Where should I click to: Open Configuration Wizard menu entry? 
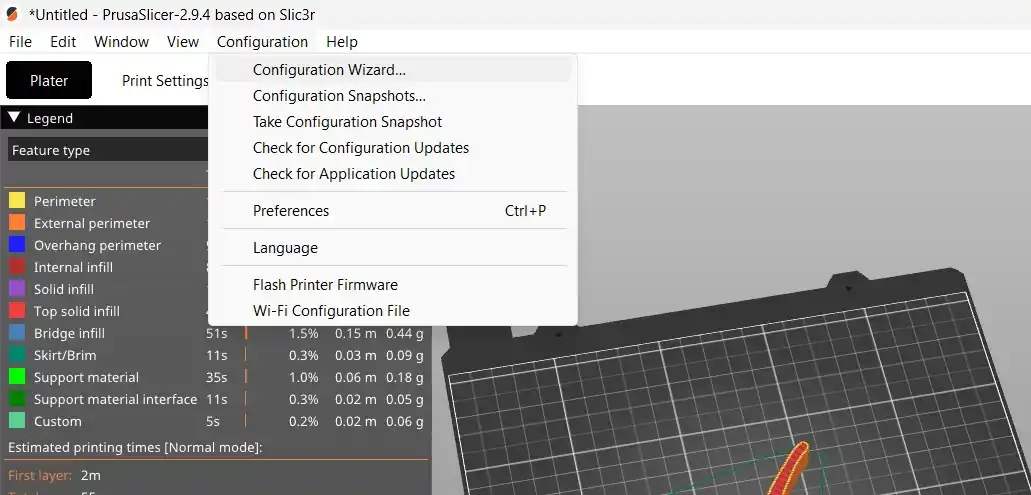[329, 70]
